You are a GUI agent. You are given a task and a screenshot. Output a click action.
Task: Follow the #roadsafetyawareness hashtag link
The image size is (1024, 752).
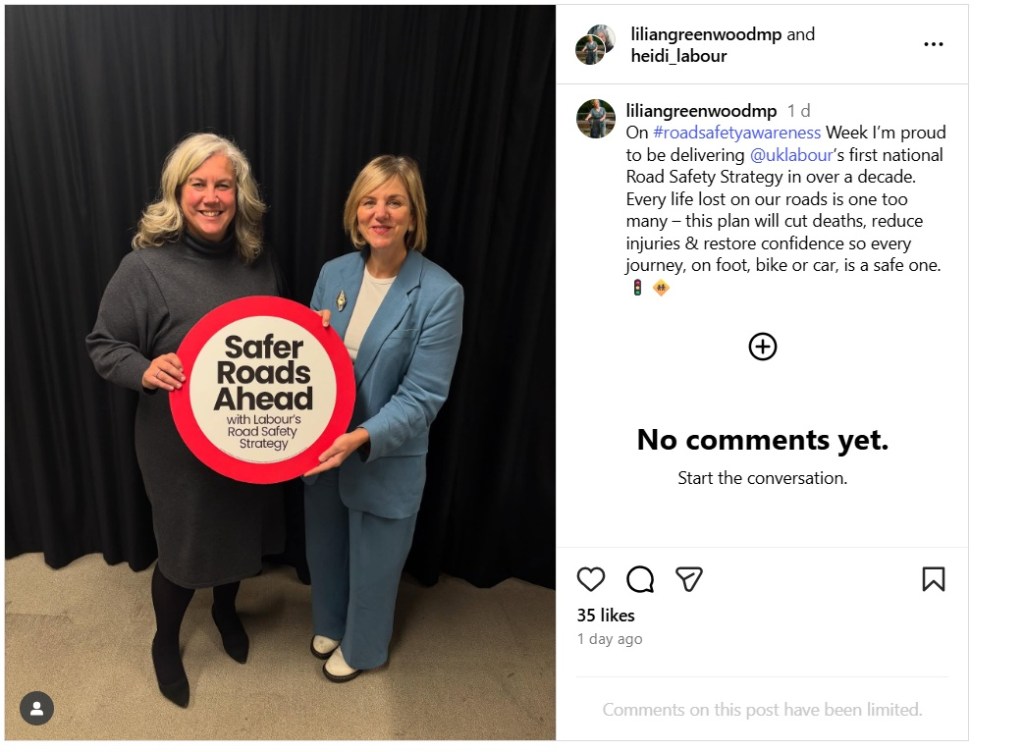point(737,133)
